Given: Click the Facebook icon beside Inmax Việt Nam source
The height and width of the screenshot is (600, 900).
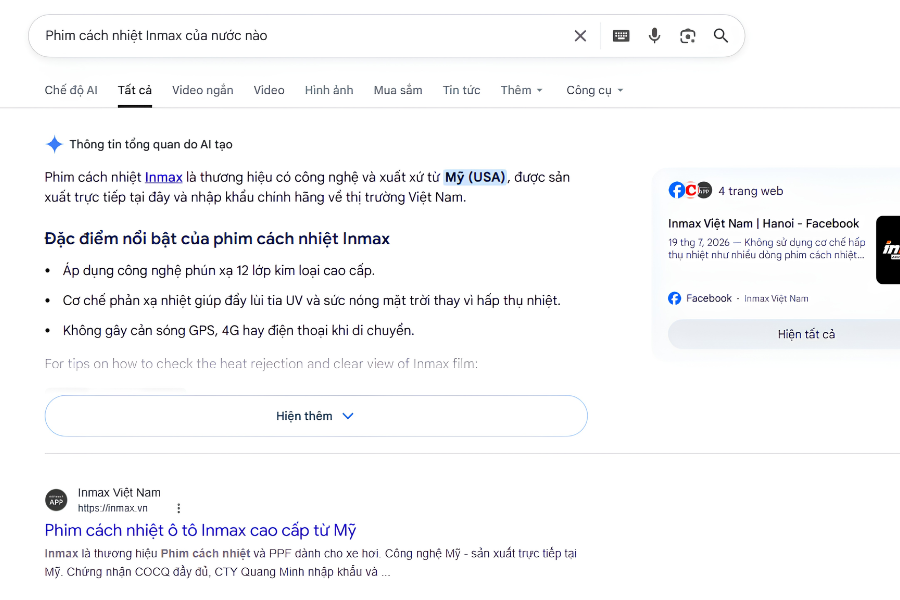Looking at the screenshot, I should [x=674, y=298].
